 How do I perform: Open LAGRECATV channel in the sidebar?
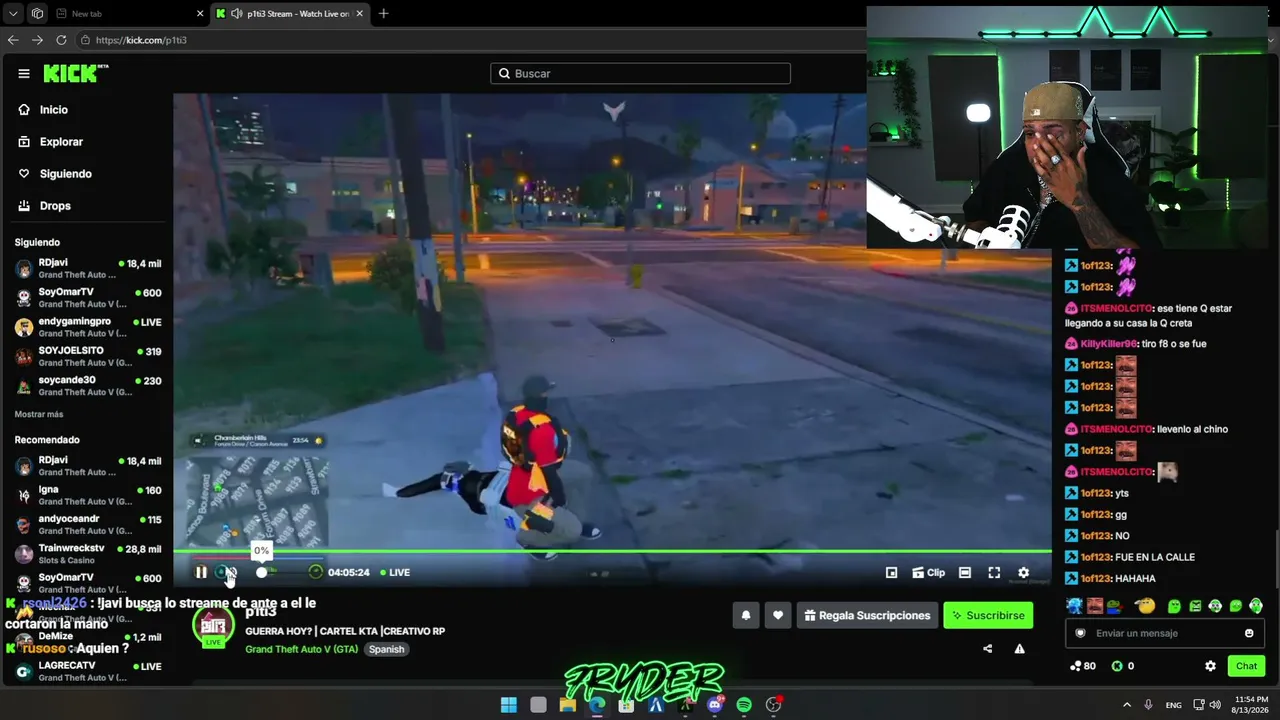pyautogui.click(x=88, y=670)
